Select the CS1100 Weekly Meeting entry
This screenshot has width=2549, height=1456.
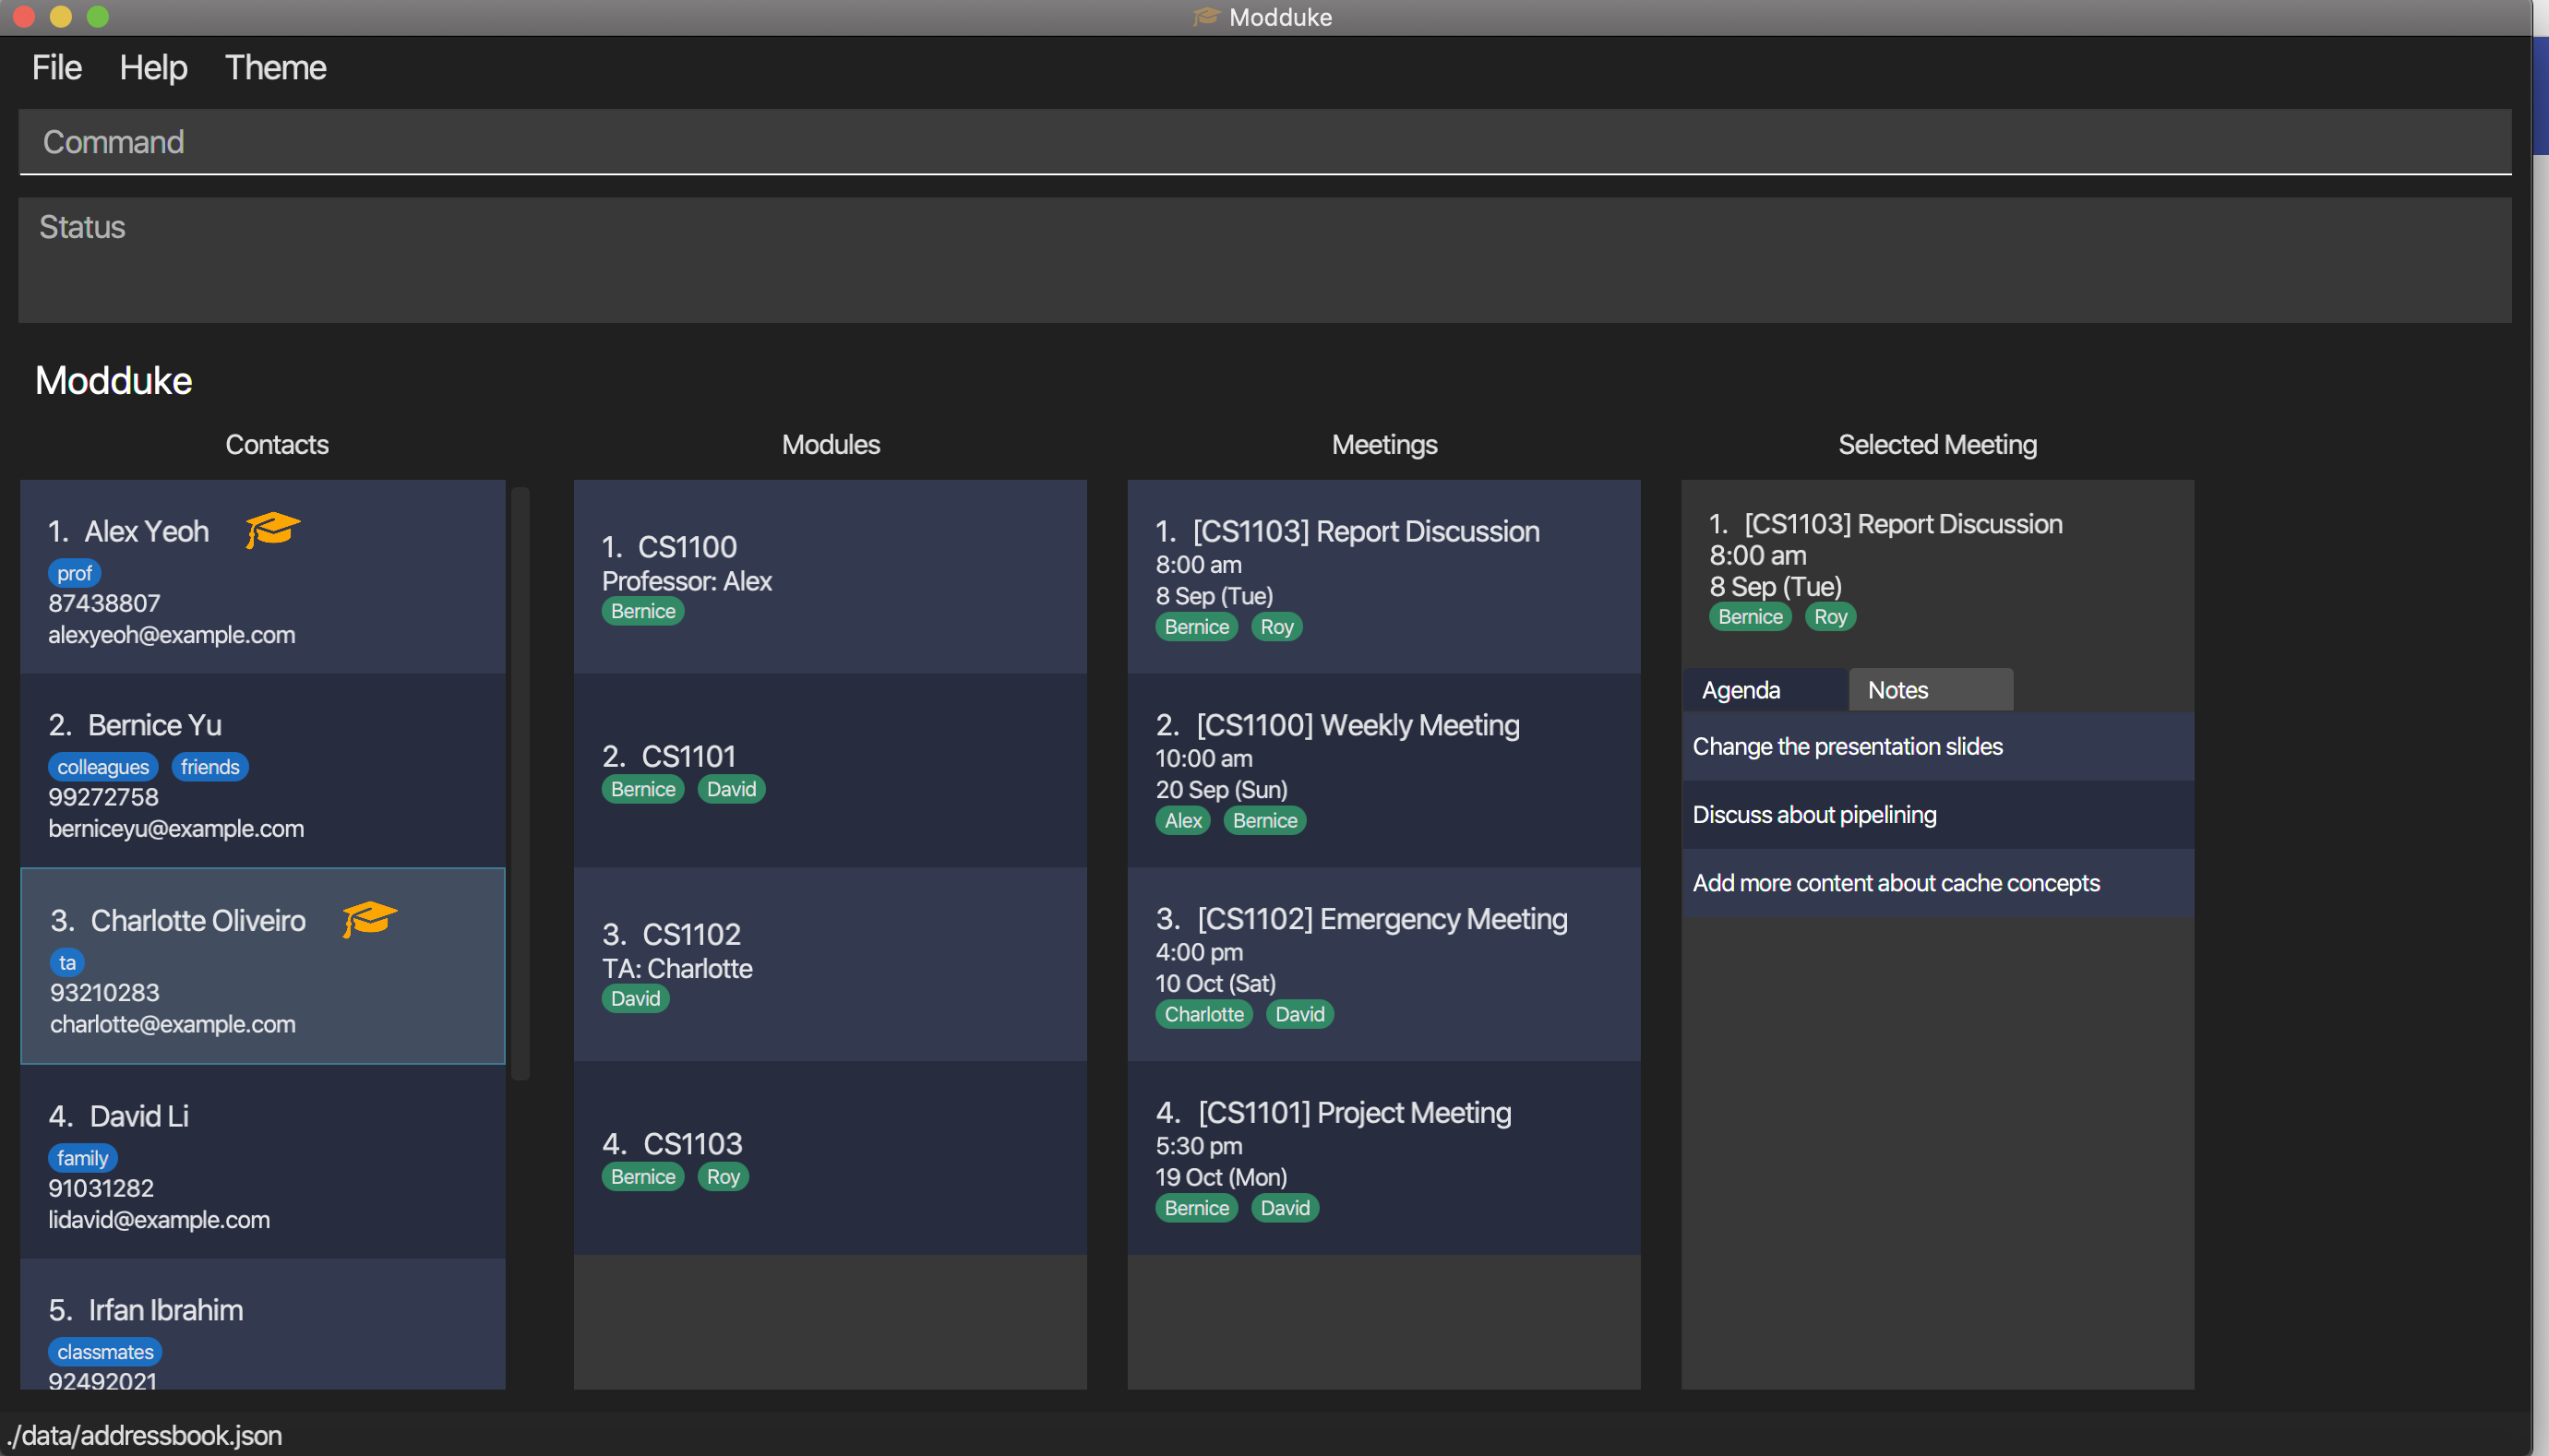(x=1383, y=770)
